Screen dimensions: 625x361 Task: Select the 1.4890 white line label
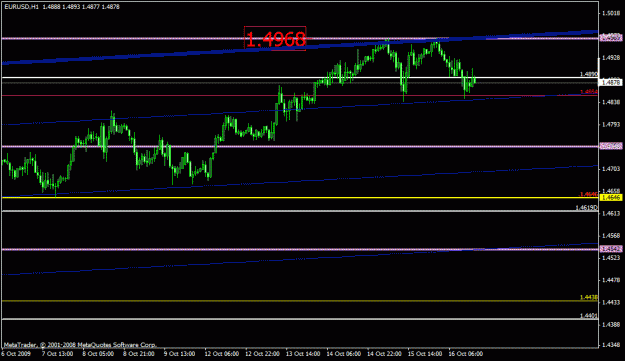point(589,74)
